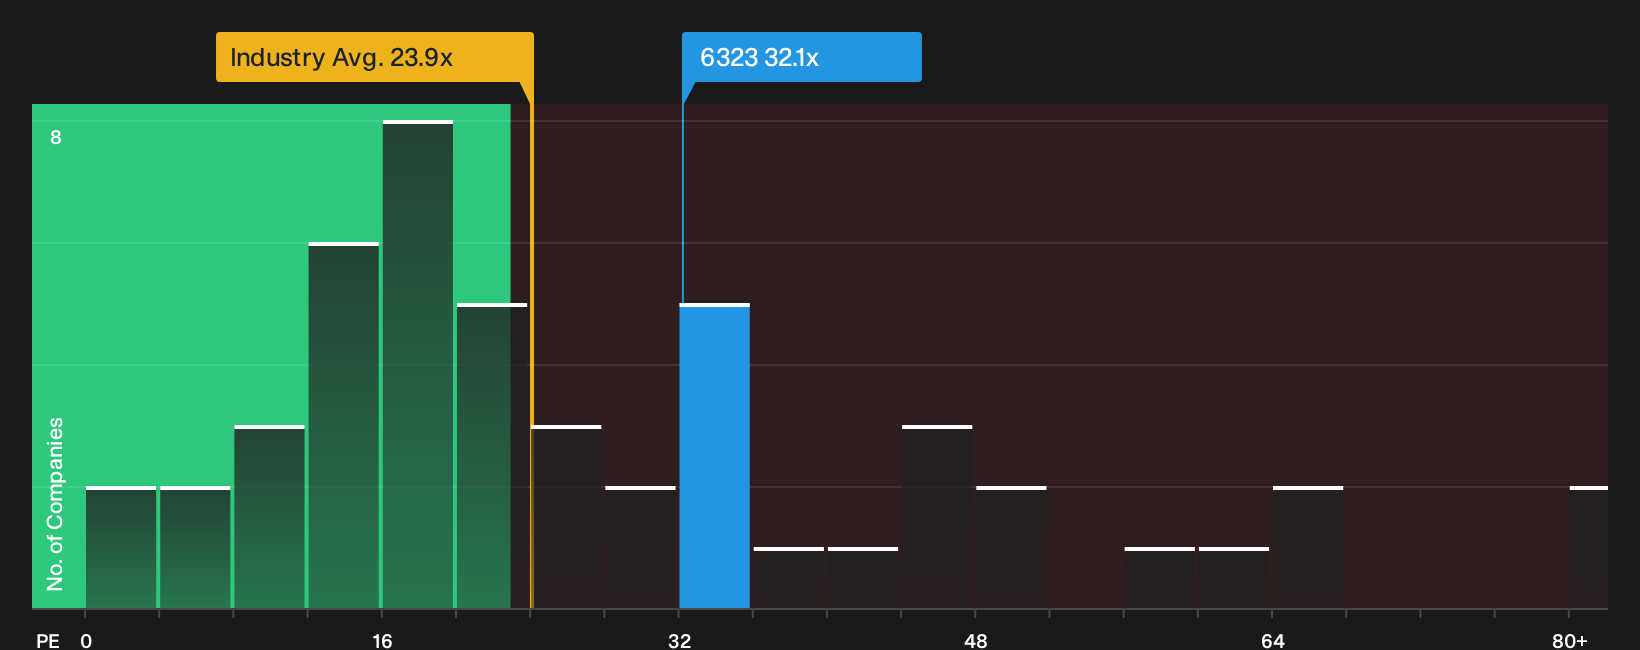Image resolution: width=1640 pixels, height=650 pixels.
Task: Click the Industry Avg. 23.9x label
Action: click(x=375, y=57)
